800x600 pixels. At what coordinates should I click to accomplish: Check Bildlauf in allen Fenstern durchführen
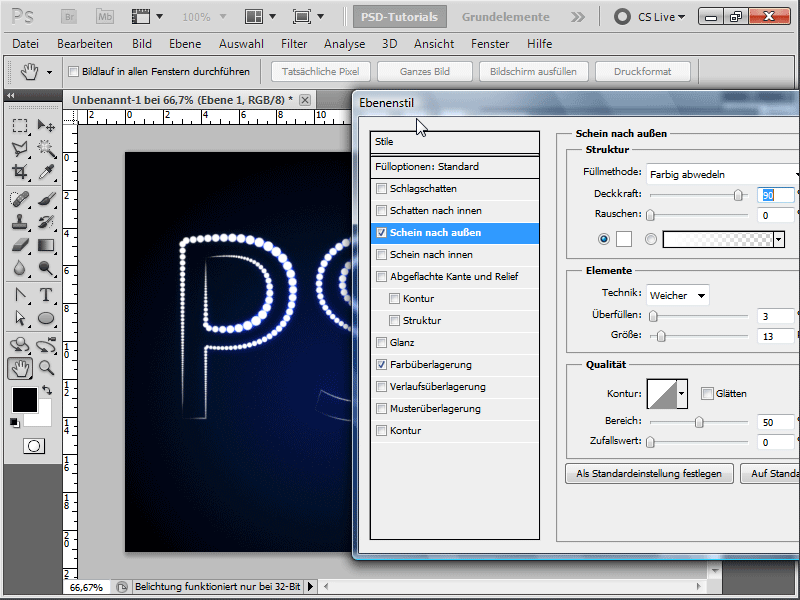pos(73,71)
